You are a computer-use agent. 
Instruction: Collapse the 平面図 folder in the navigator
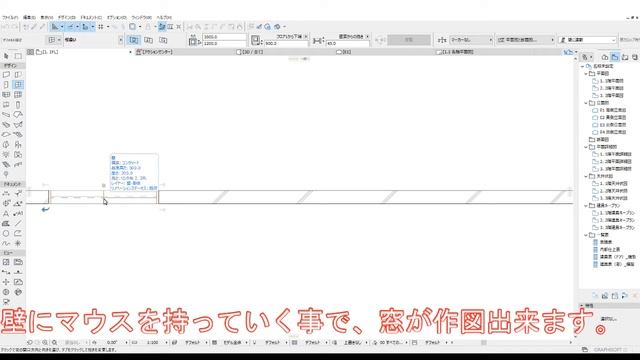(586, 73)
